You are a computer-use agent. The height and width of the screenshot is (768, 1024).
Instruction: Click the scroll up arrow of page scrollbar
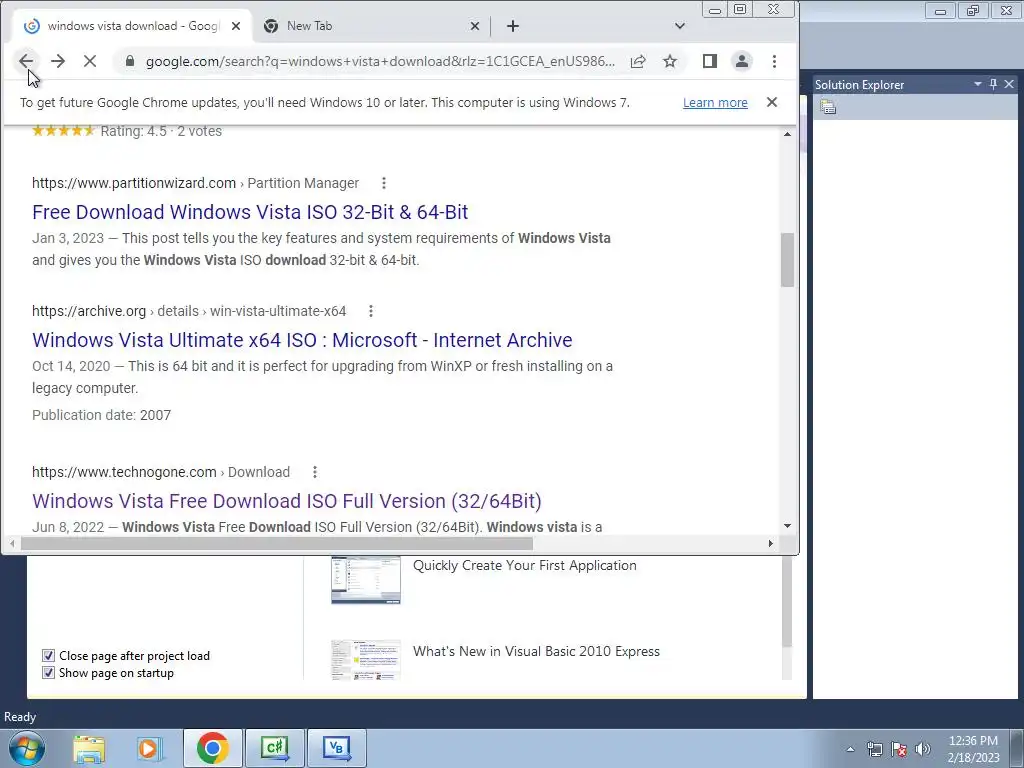(x=788, y=134)
